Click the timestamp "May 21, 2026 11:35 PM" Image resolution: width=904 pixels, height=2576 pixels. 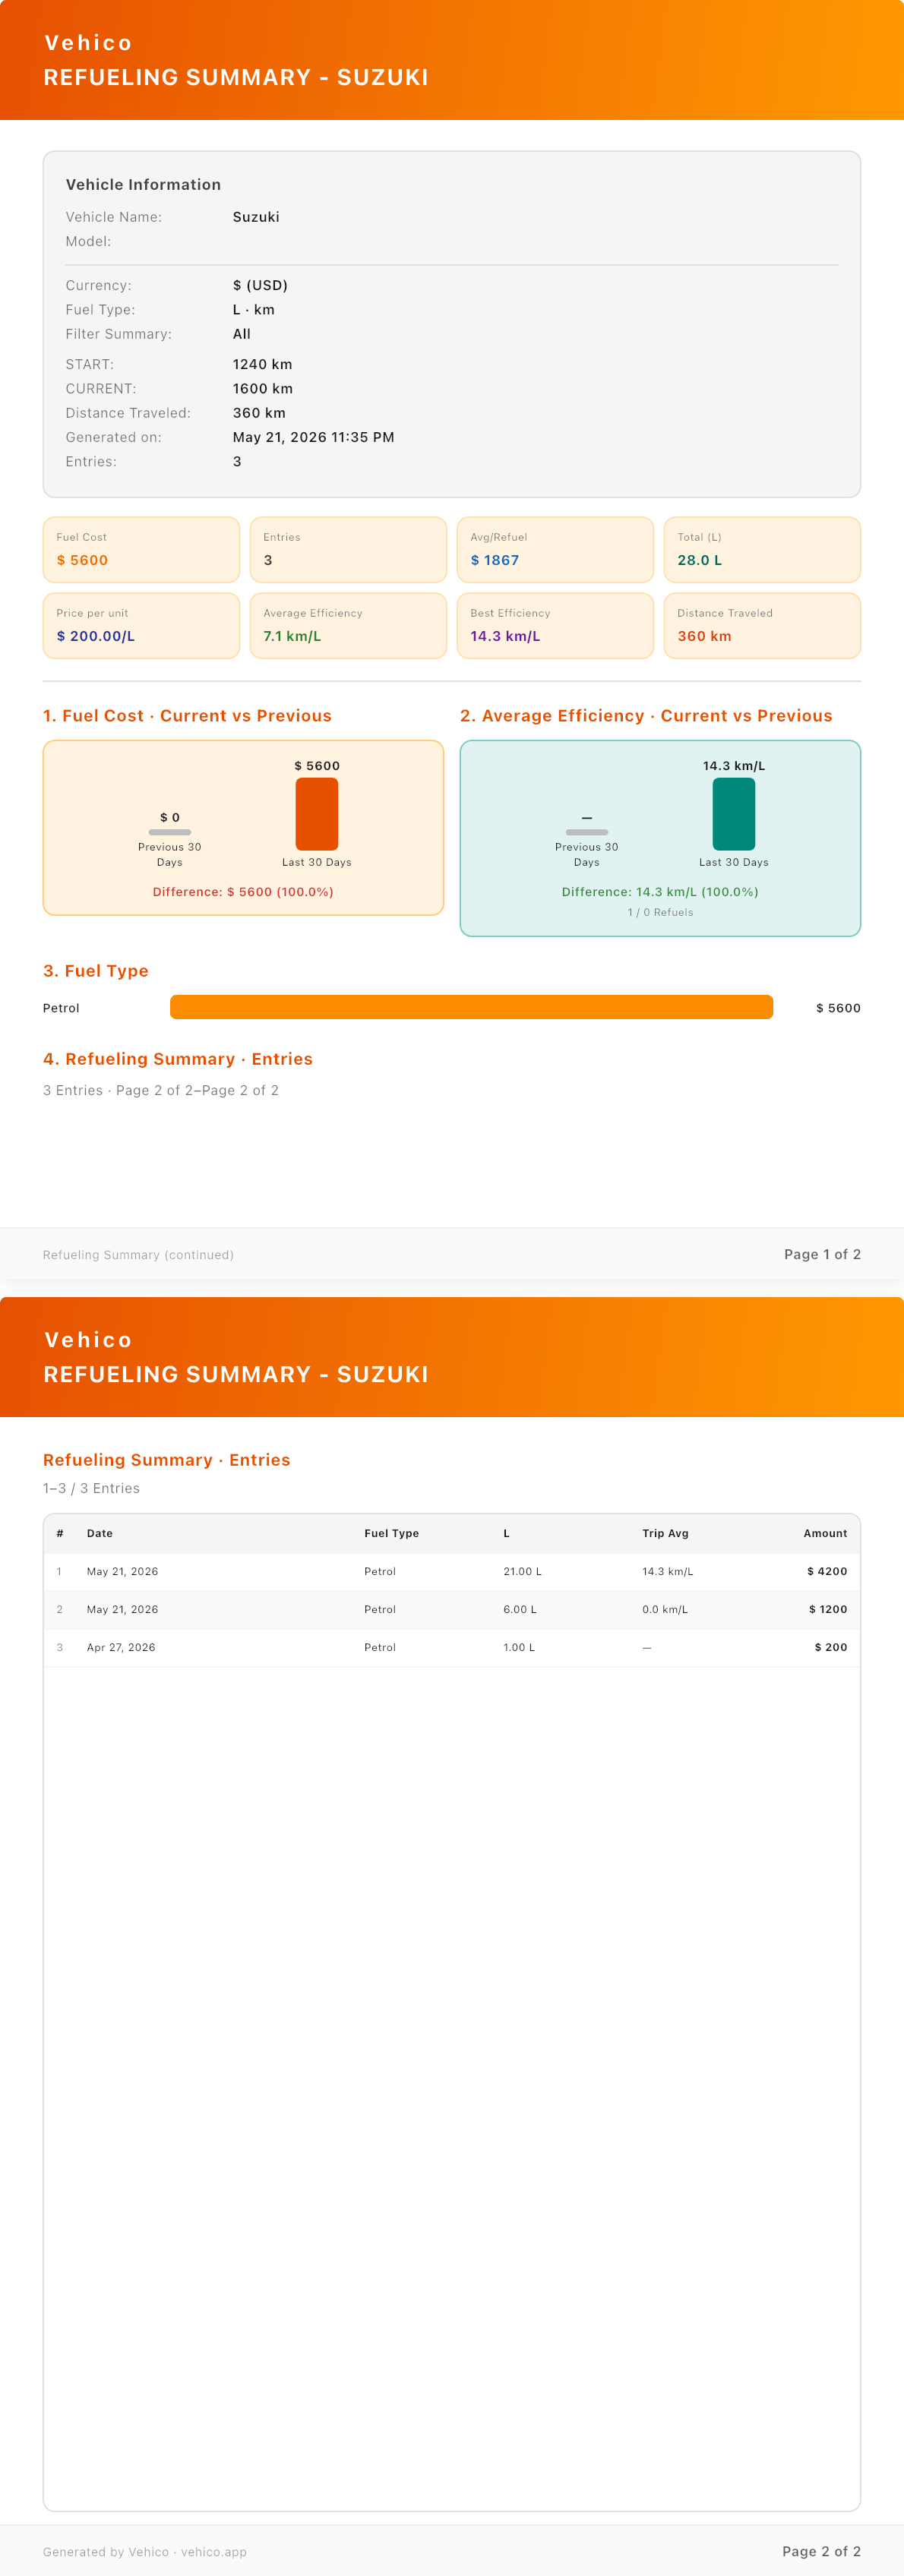pyautogui.click(x=314, y=437)
